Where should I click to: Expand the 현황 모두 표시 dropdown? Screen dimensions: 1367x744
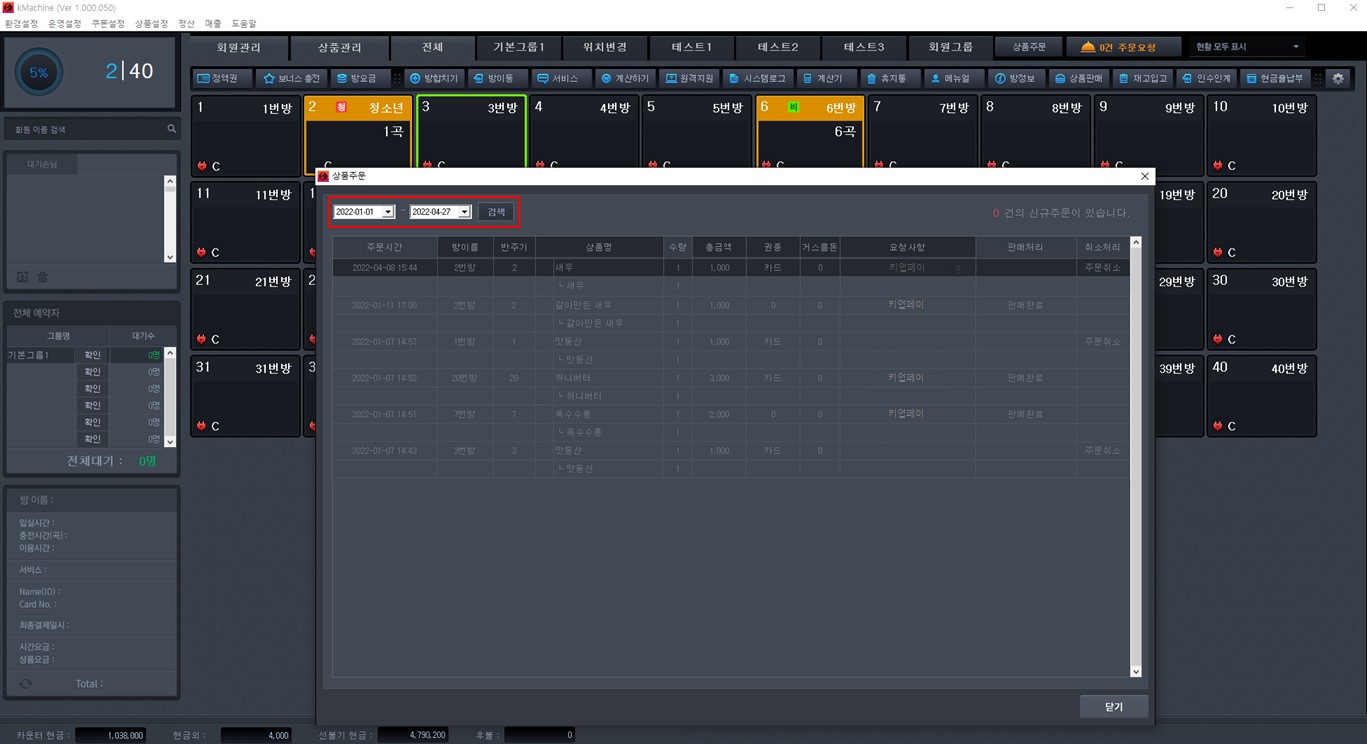click(x=1296, y=47)
